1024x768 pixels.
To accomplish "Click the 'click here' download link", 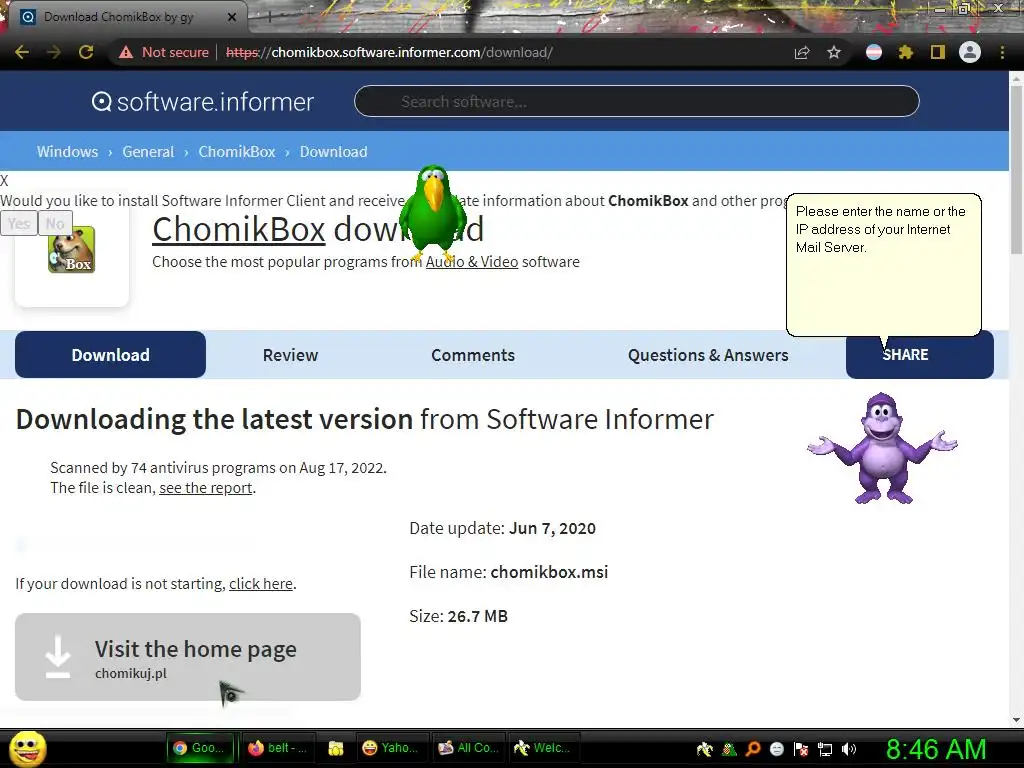I will click(x=261, y=584).
